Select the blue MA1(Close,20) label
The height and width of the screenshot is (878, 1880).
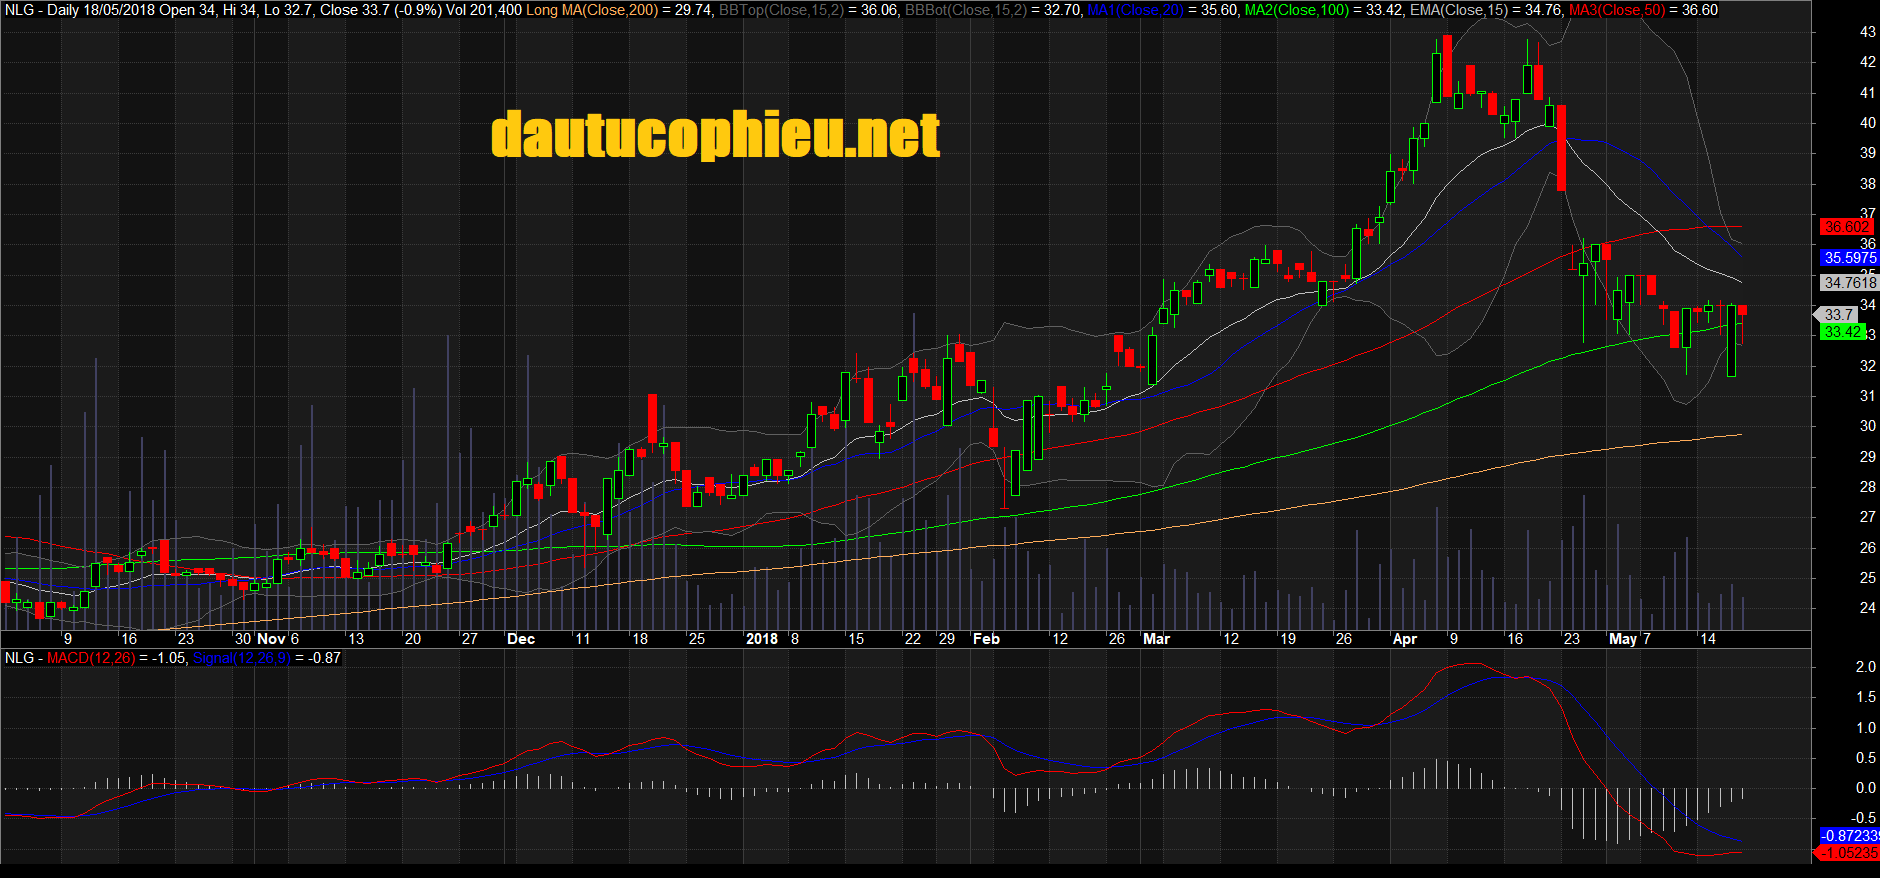tap(1135, 10)
